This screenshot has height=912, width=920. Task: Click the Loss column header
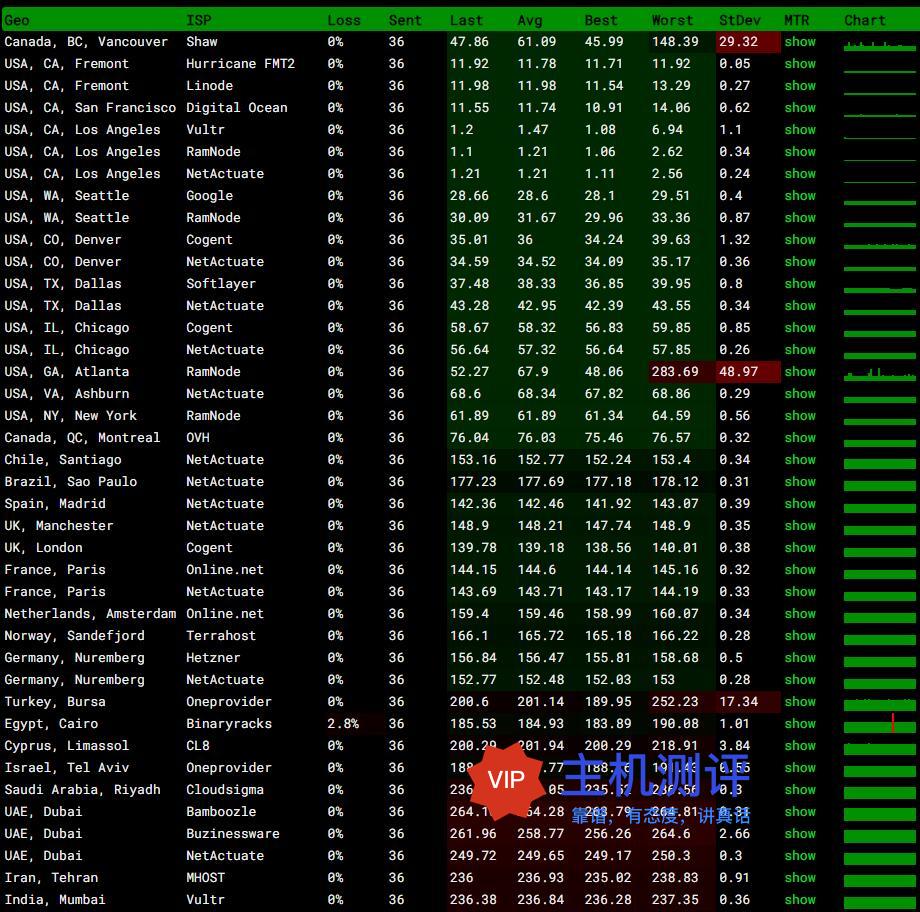(x=344, y=21)
